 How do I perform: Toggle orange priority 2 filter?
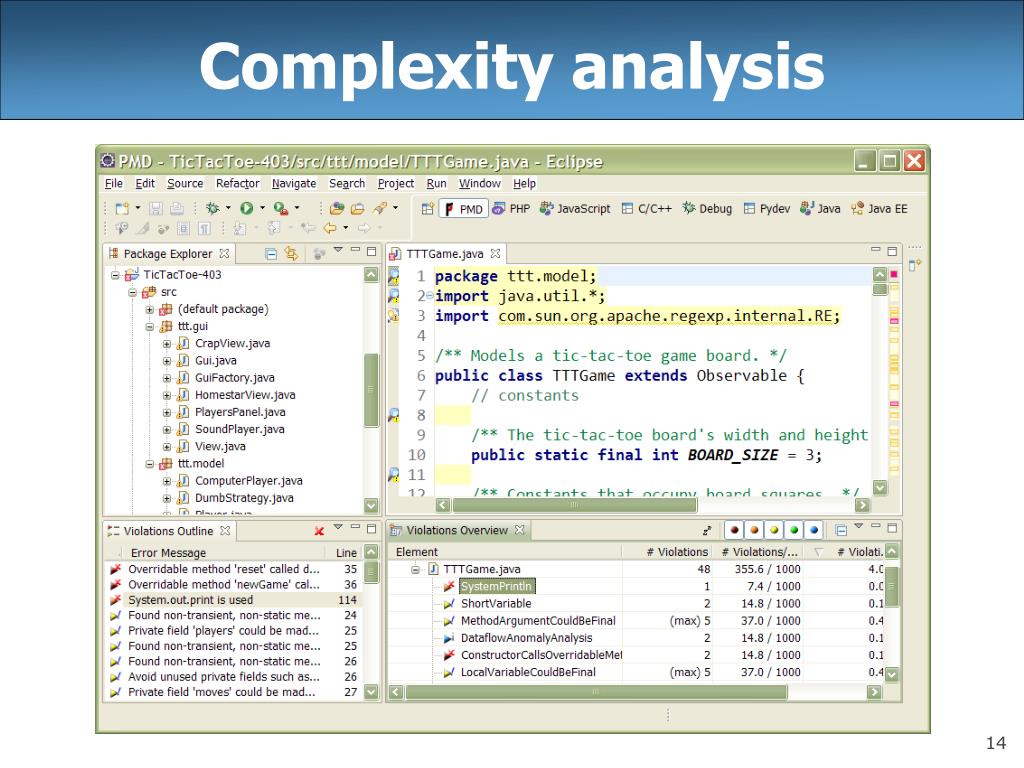pos(754,530)
